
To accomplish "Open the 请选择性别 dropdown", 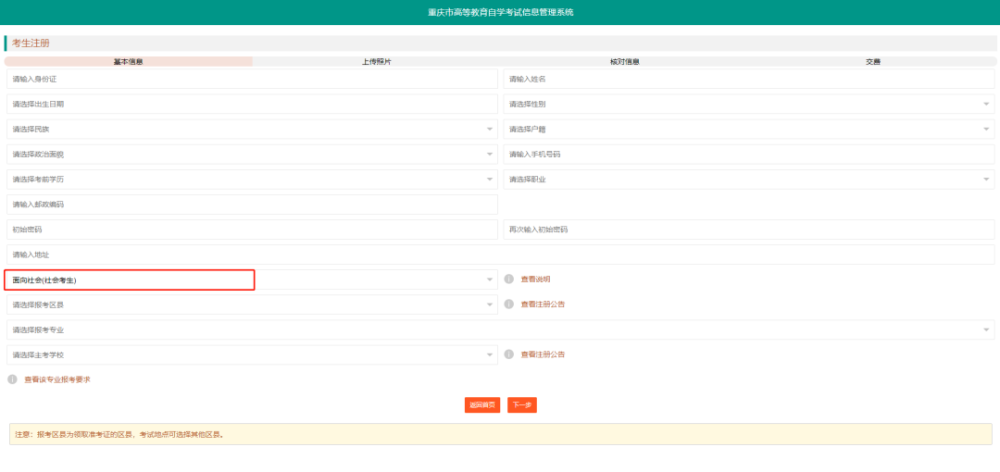I will (749, 104).
